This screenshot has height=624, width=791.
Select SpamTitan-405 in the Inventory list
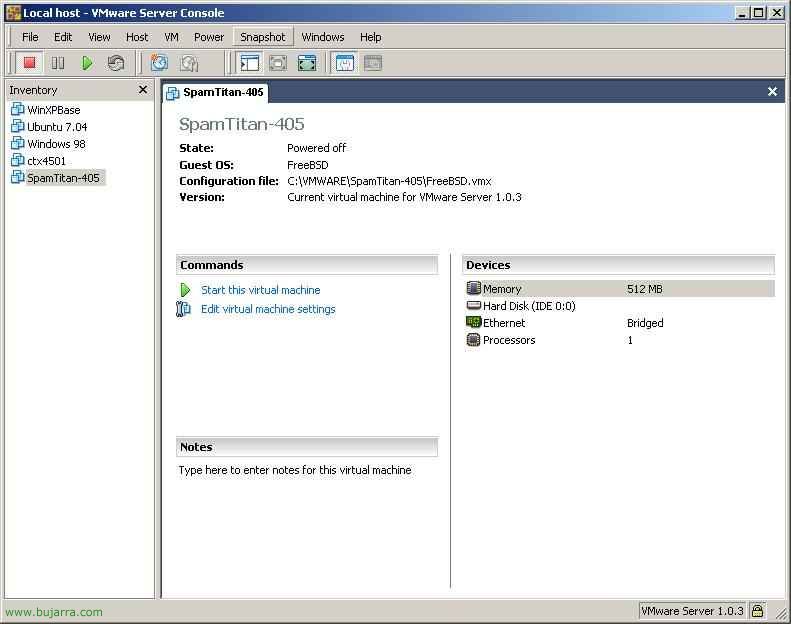64,178
